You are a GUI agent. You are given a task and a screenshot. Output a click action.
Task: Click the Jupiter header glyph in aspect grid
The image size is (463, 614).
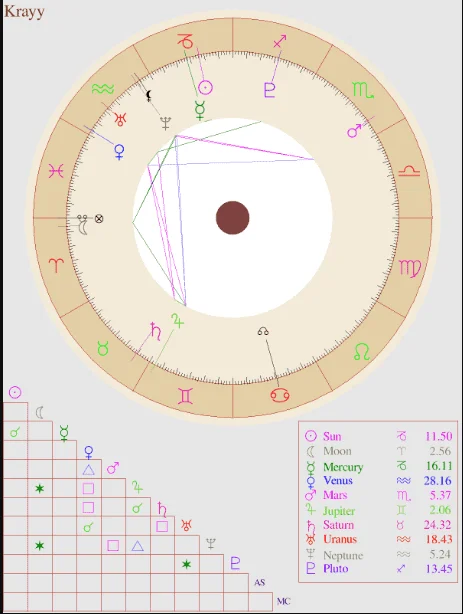click(x=137, y=487)
